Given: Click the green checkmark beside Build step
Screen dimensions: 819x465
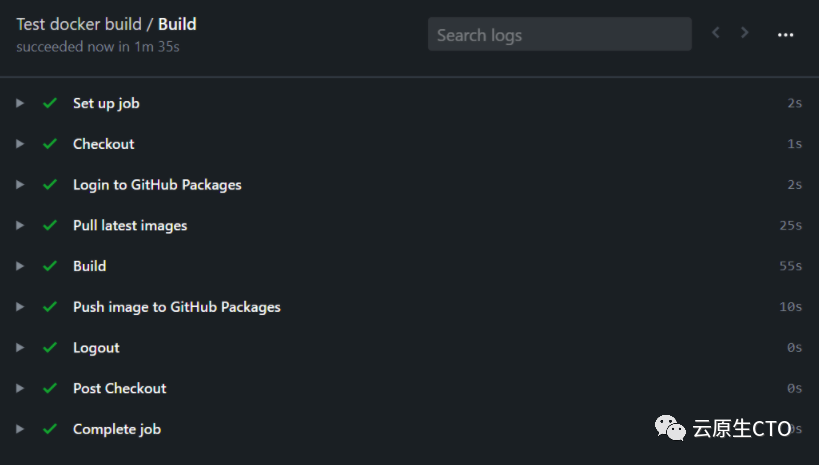Looking at the screenshot, I should [50, 266].
